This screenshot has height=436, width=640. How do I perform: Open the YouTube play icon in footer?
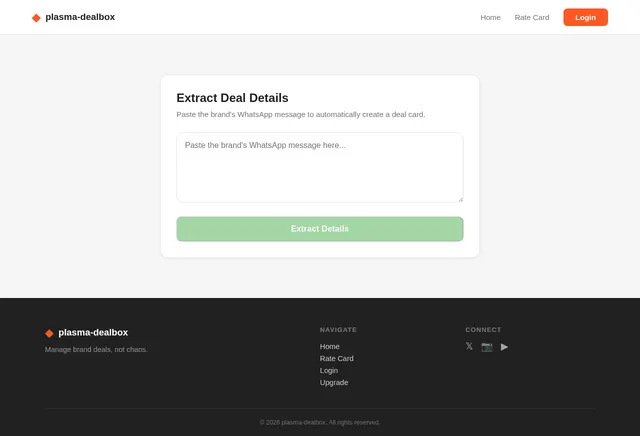[x=504, y=347]
